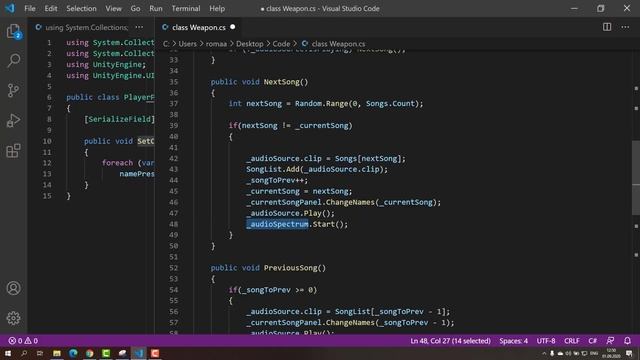Select language mode C# in status bar
The image size is (640, 360).
(x=592, y=340)
